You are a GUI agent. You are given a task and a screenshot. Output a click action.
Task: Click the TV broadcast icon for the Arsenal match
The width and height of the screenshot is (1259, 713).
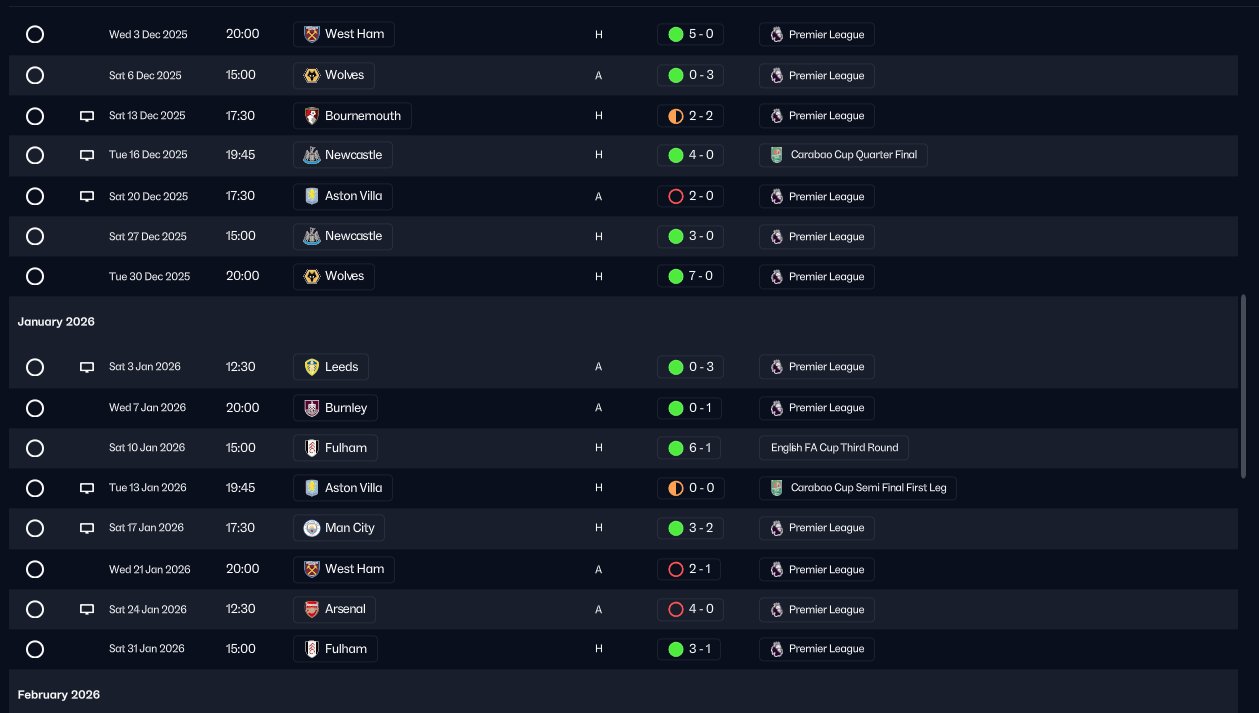tap(87, 609)
